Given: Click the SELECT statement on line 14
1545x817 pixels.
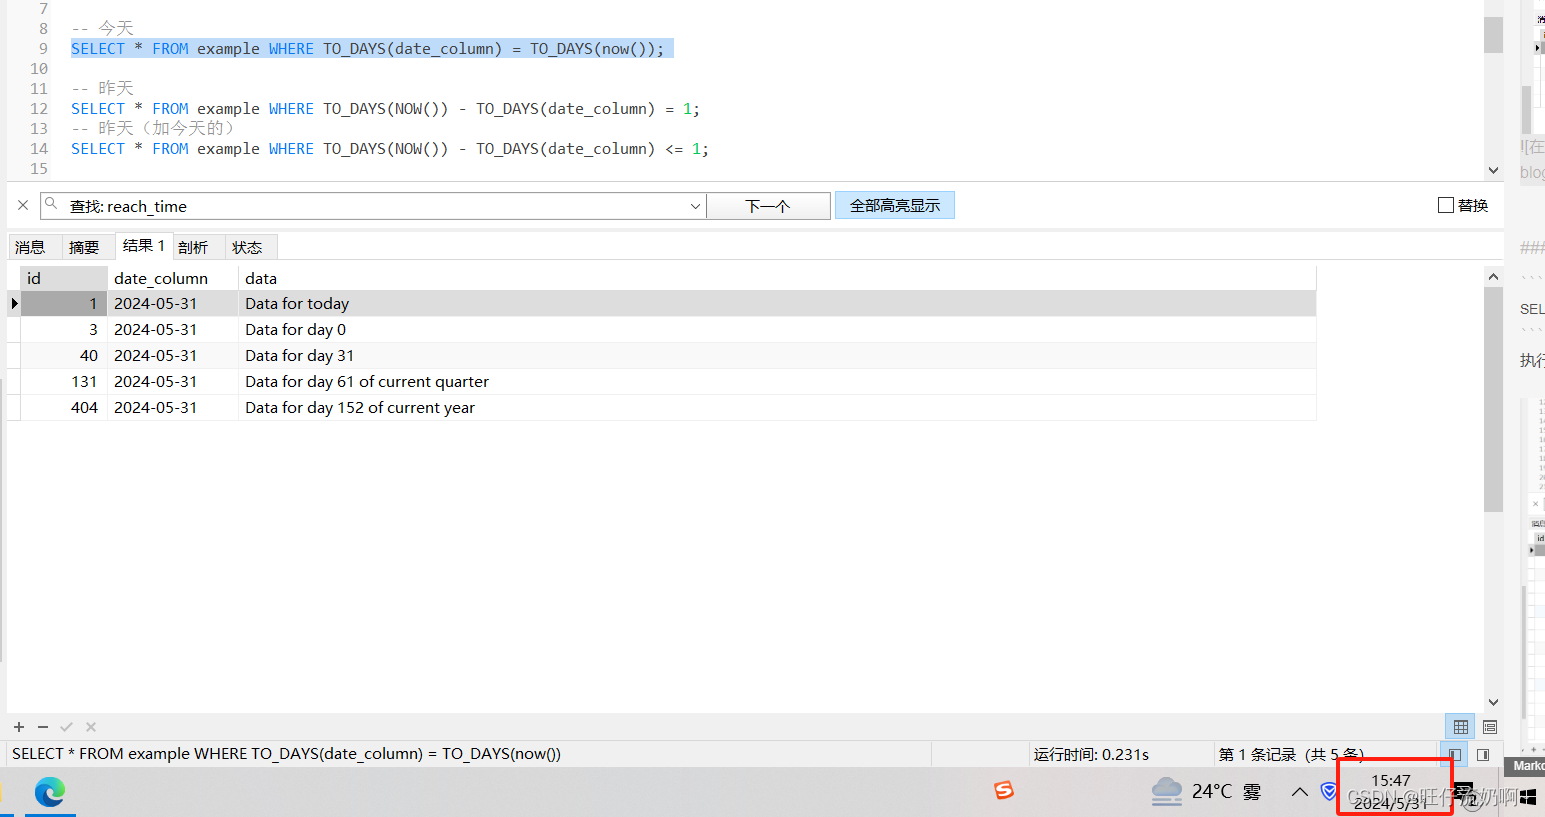Looking at the screenshot, I should (x=390, y=148).
